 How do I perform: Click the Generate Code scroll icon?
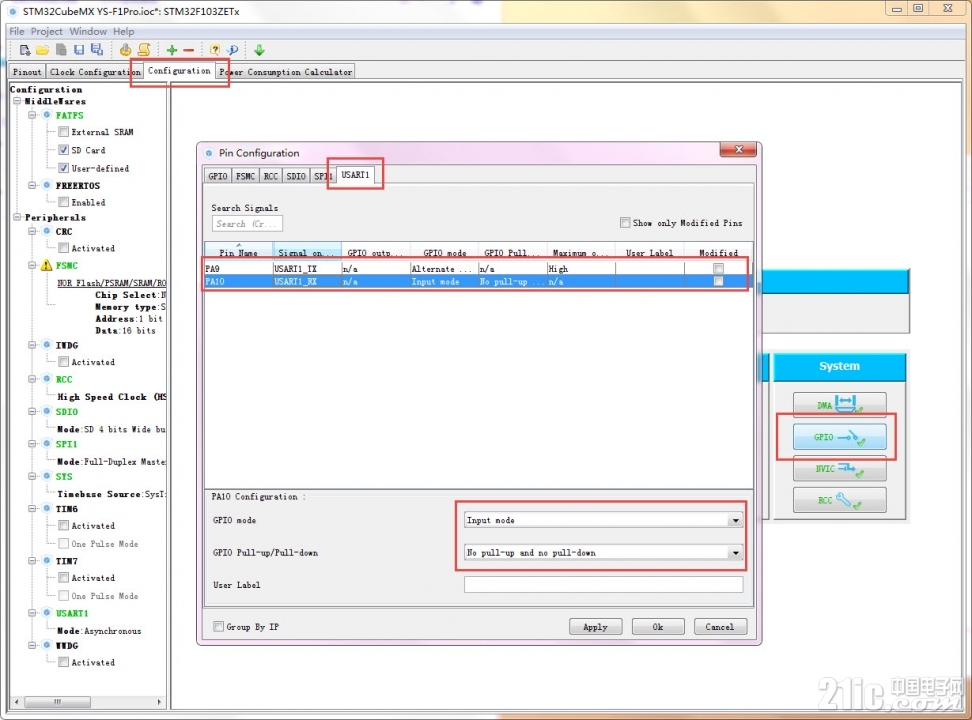[x=144, y=50]
